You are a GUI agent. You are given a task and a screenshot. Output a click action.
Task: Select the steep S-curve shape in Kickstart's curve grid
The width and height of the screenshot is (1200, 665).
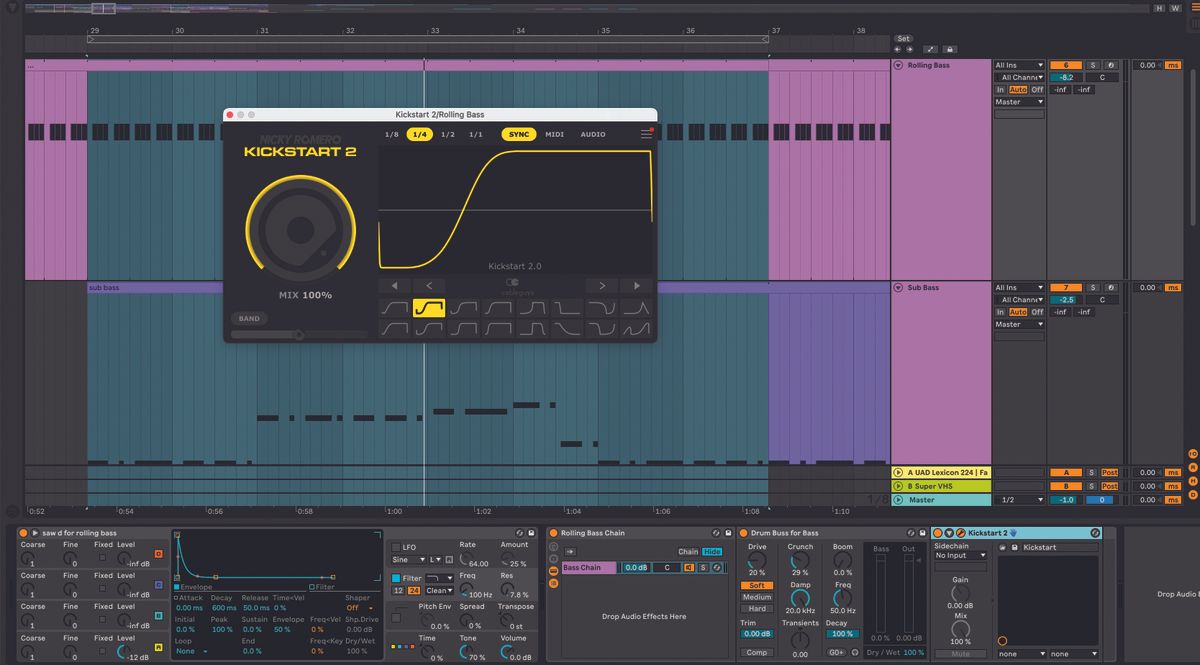(x=429, y=307)
